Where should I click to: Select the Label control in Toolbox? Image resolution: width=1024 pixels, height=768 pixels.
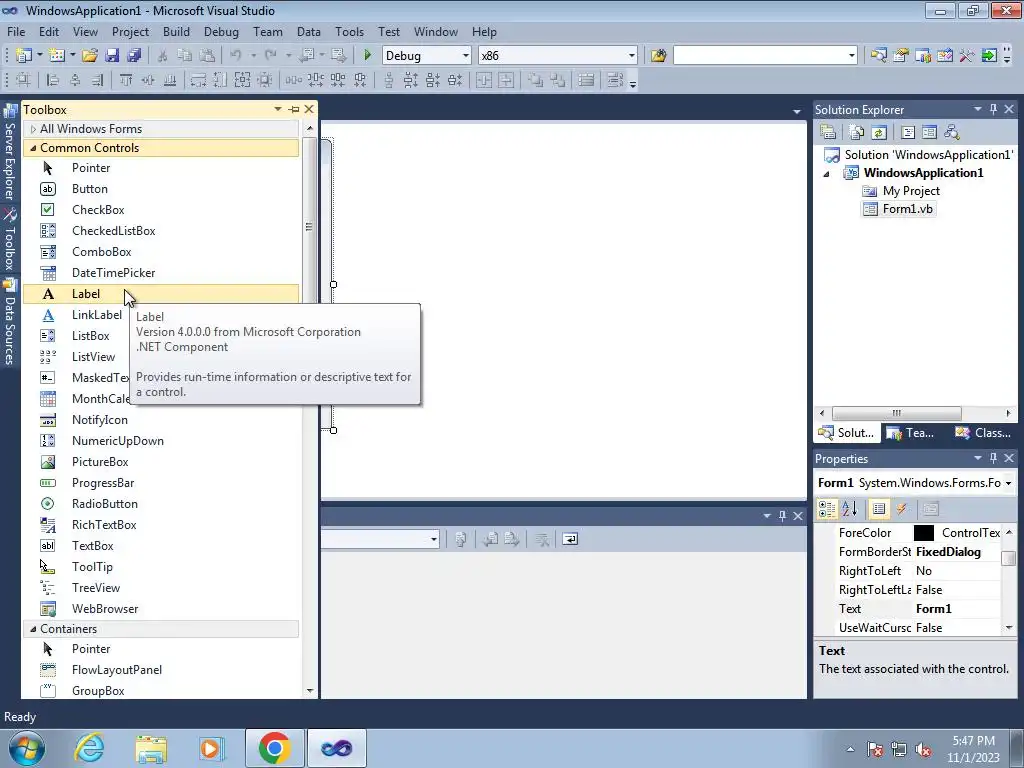(161, 294)
